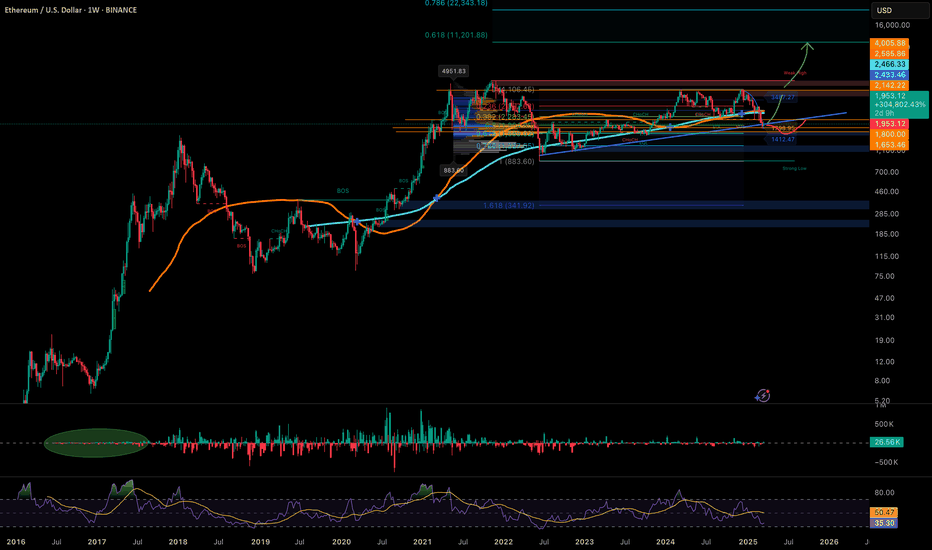Screen dimensions: 932x550
Task: Select the 1,800.00 orange price label
Action: pyautogui.click(x=890, y=134)
